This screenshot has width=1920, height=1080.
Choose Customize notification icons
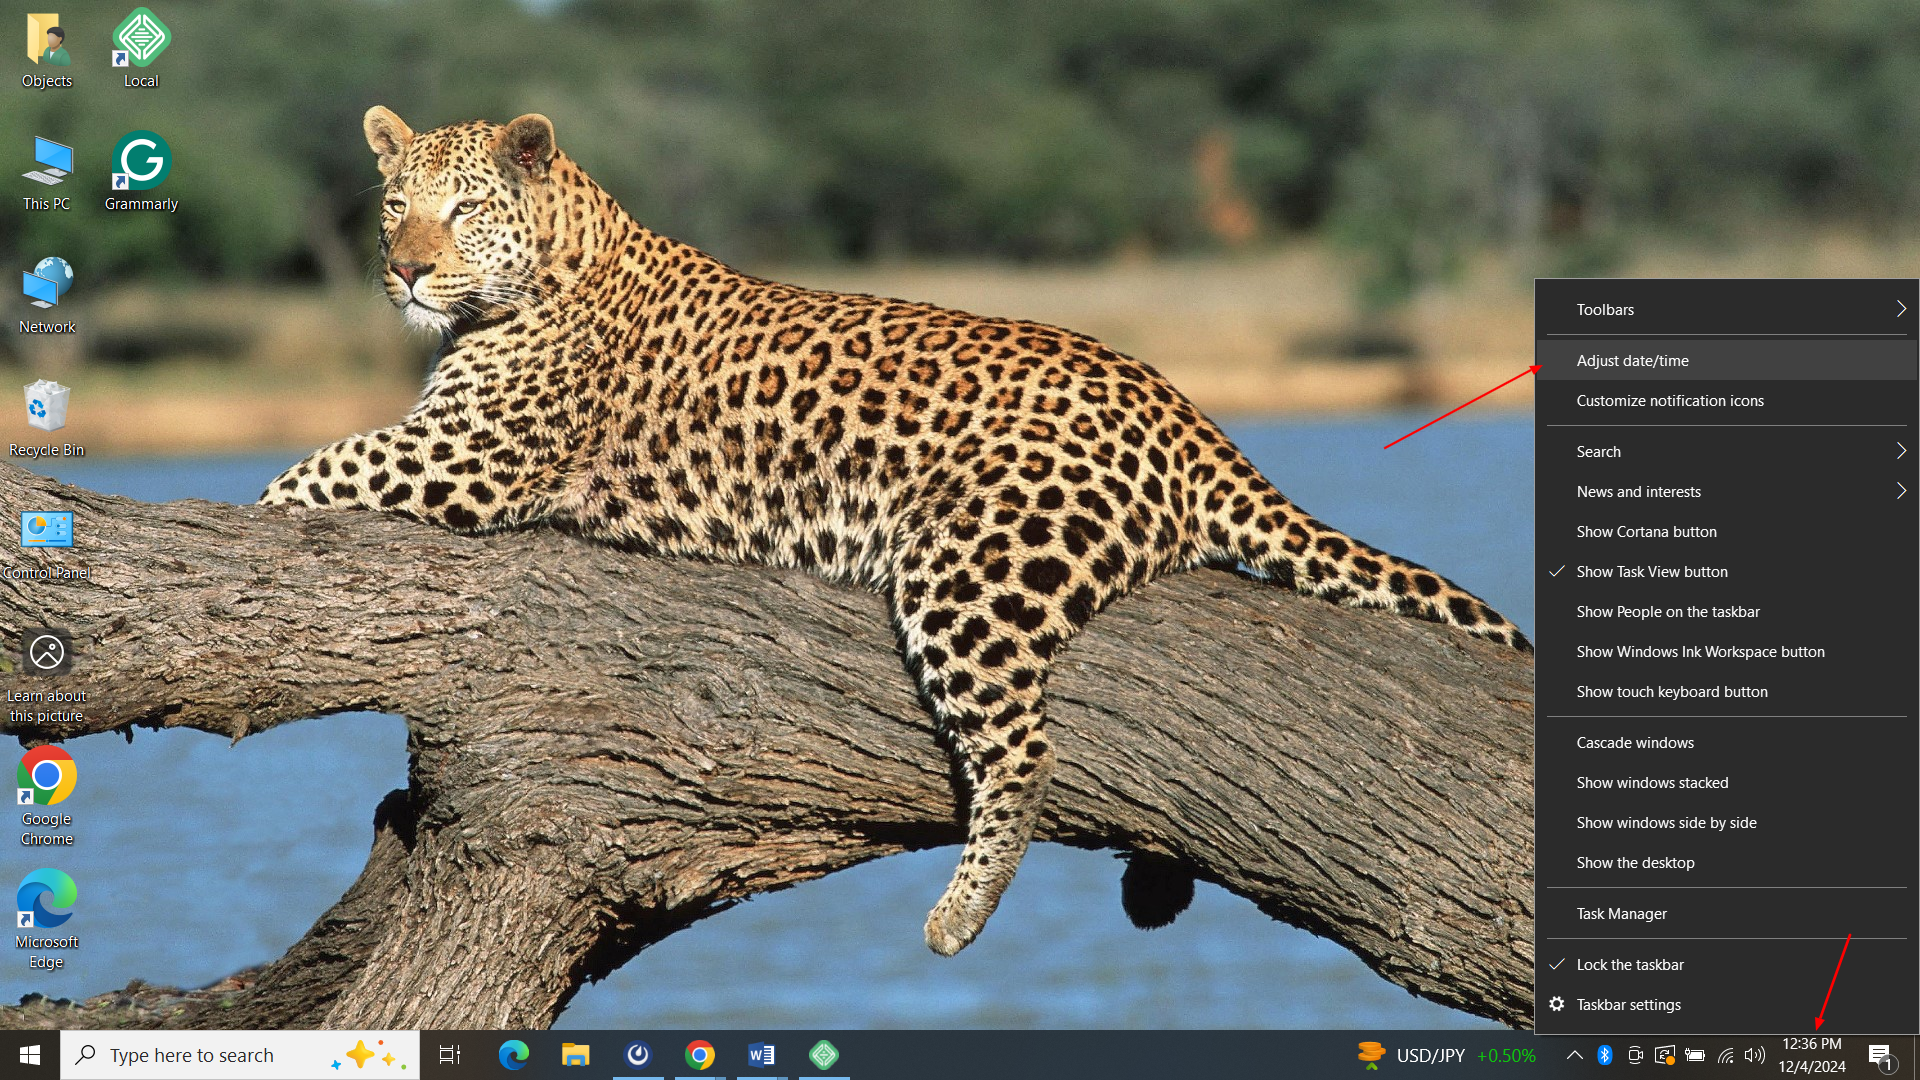click(x=1727, y=400)
